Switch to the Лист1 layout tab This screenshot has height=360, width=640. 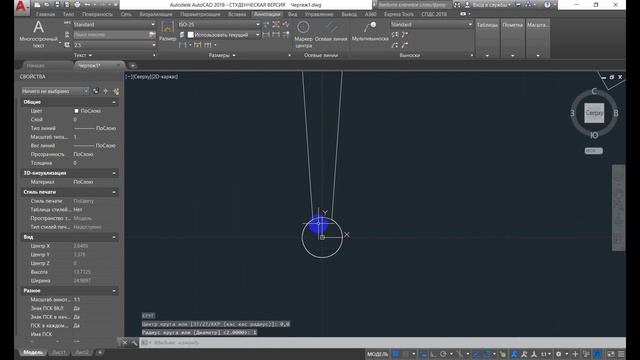click(59, 352)
